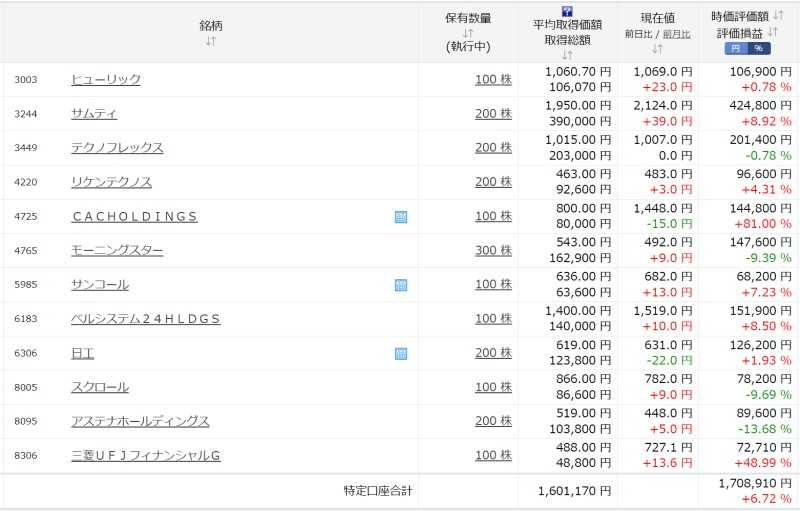Sort by 評価損益 arrow icon
800x511 pixels.
[773, 33]
